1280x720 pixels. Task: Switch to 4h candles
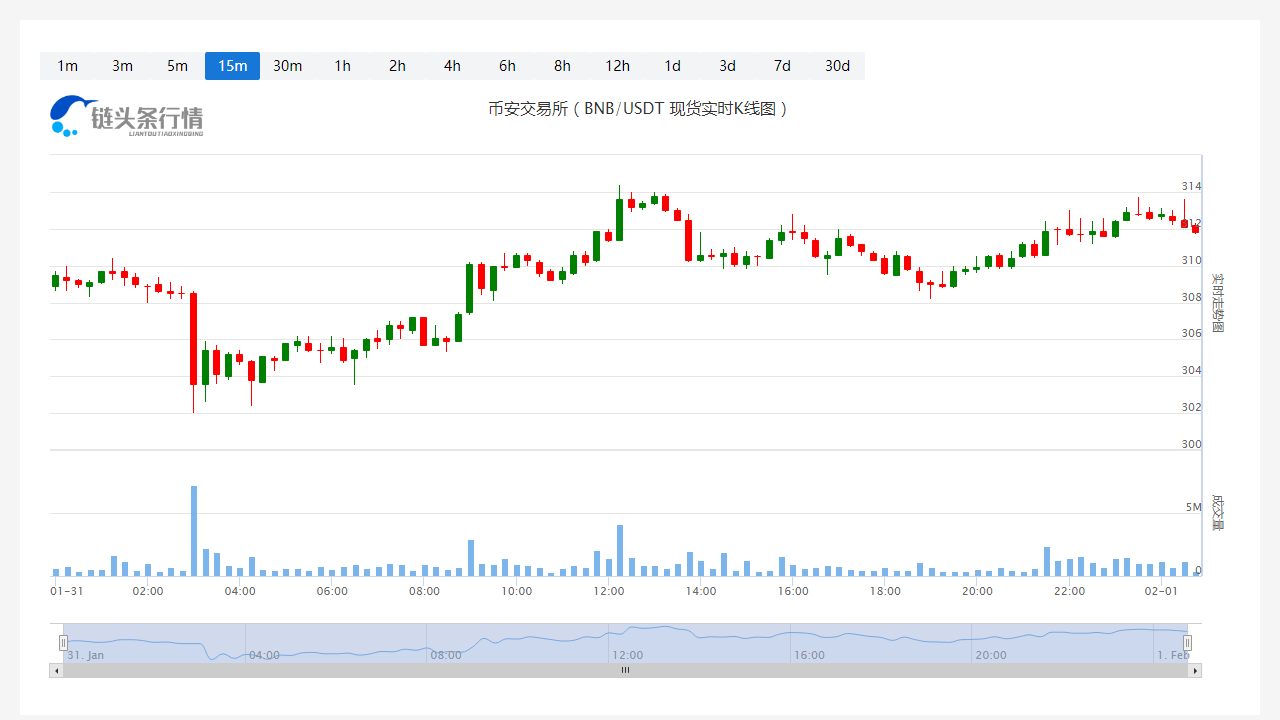tap(452, 66)
